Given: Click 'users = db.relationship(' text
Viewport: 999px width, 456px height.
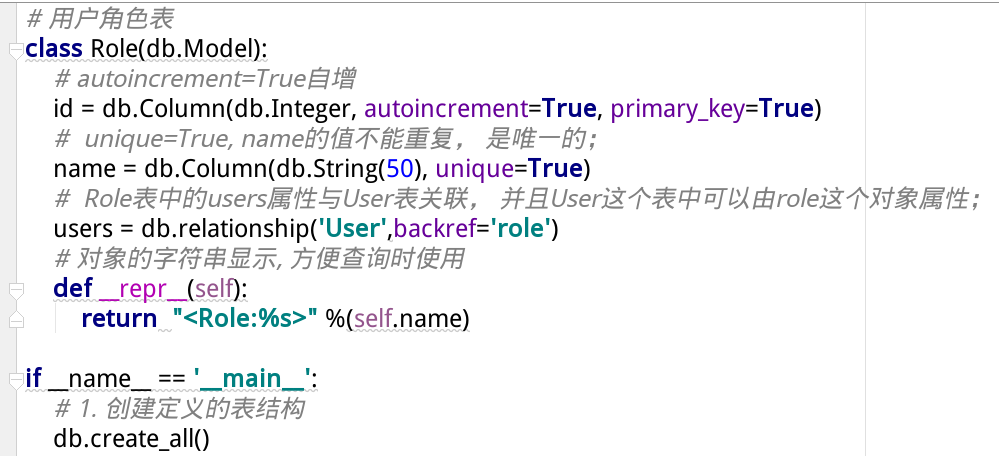Looking at the screenshot, I should 185,229.
